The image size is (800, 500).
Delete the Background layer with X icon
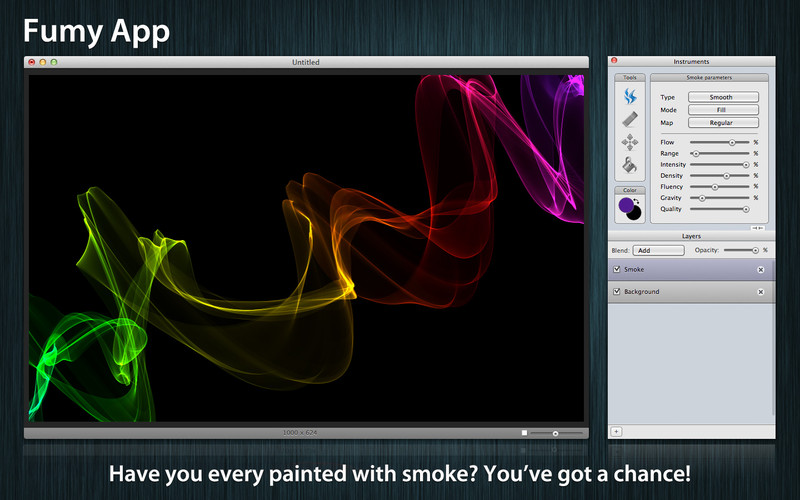point(760,292)
